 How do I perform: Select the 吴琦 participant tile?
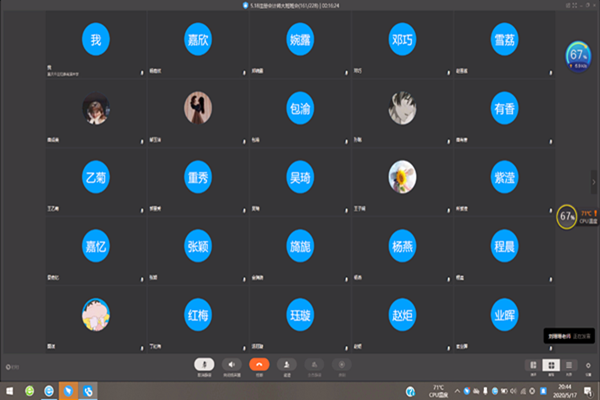[x=300, y=176]
